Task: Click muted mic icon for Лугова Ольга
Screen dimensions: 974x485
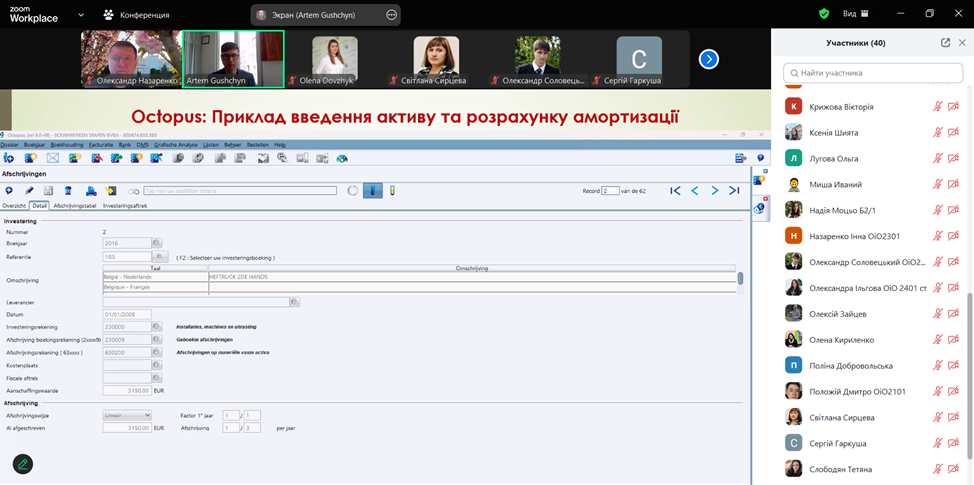Action: pos(937,158)
